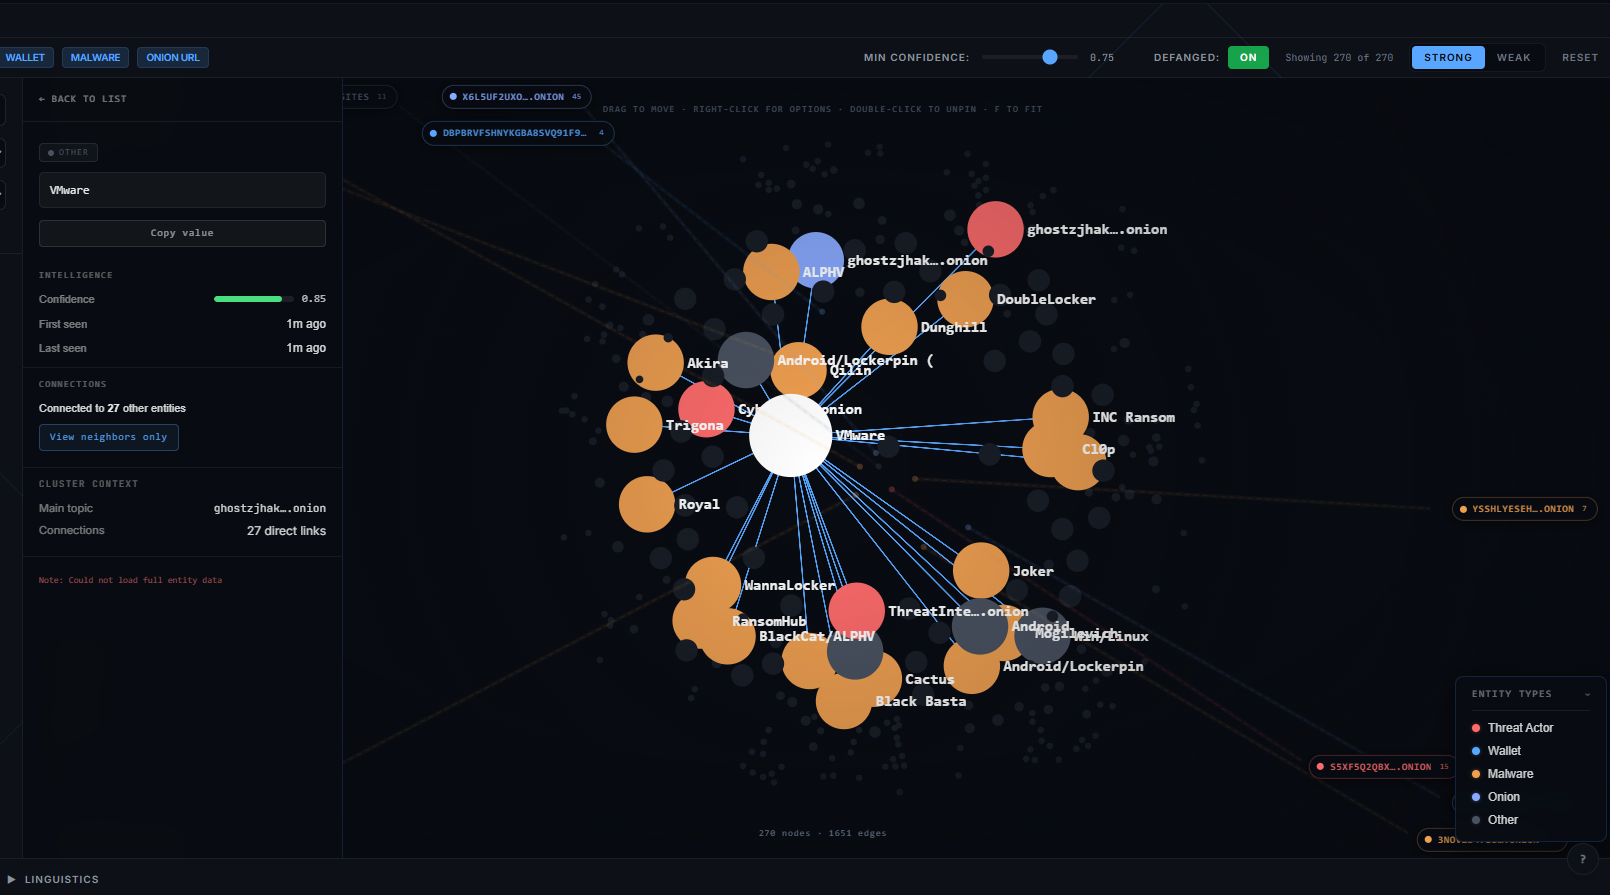Adjust the Min Confidence slider handle
The image size is (1610, 895).
(x=1050, y=57)
